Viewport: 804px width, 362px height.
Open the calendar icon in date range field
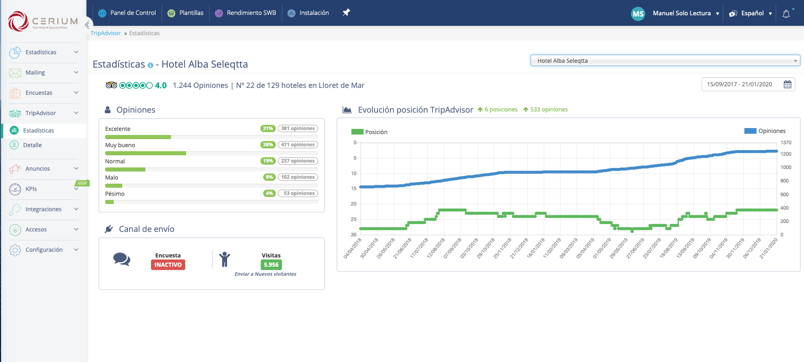(x=788, y=85)
